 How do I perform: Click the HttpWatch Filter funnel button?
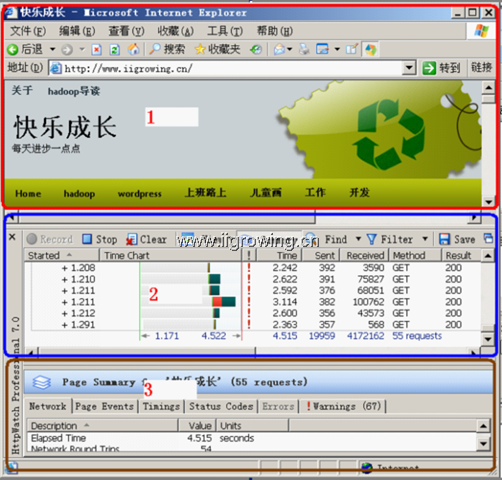(390, 239)
